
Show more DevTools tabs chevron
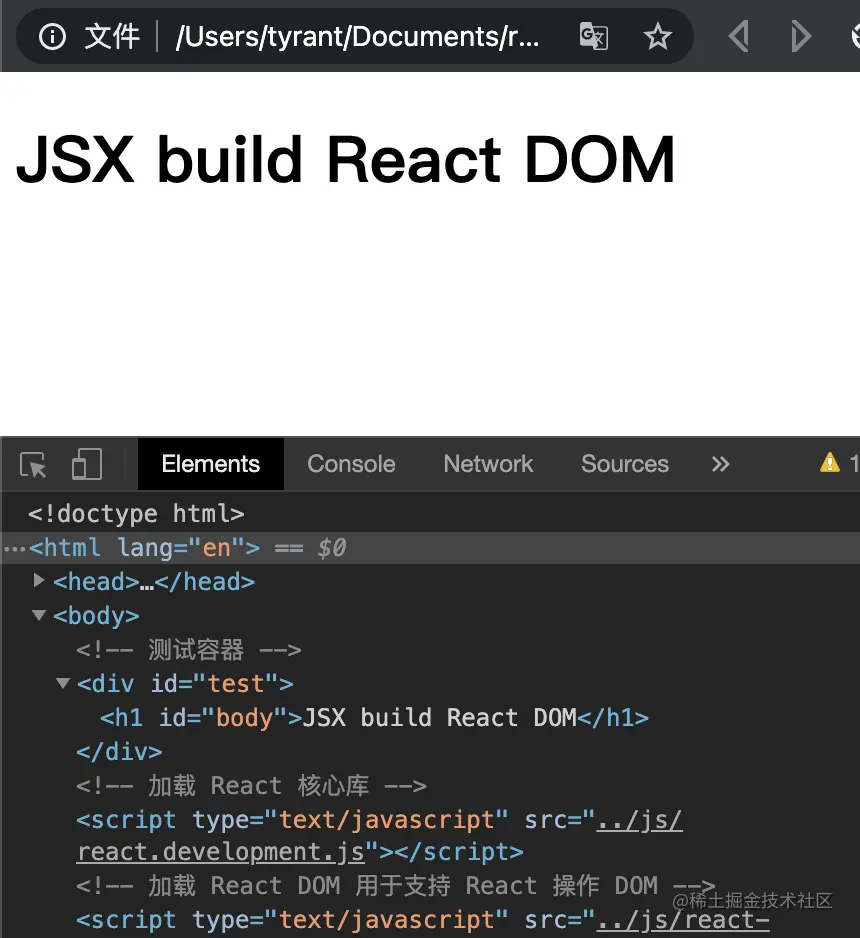tap(721, 464)
